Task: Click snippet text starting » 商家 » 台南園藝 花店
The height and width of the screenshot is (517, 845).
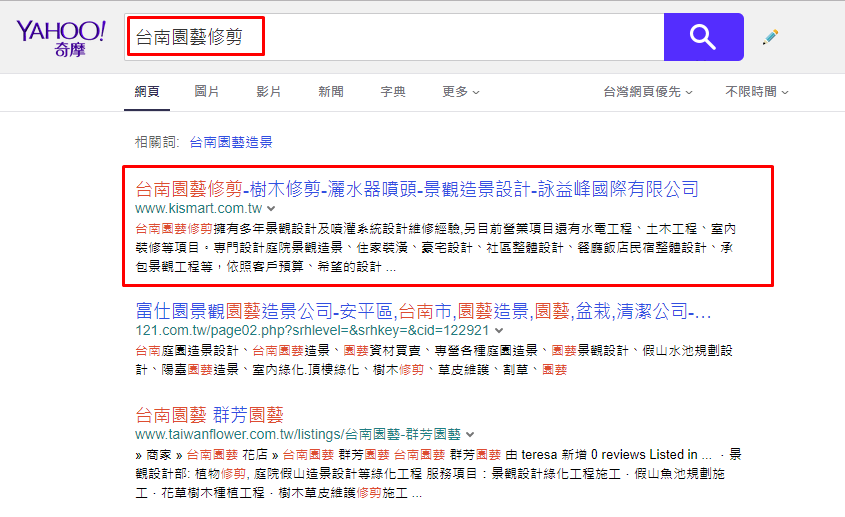Action: 438,474
